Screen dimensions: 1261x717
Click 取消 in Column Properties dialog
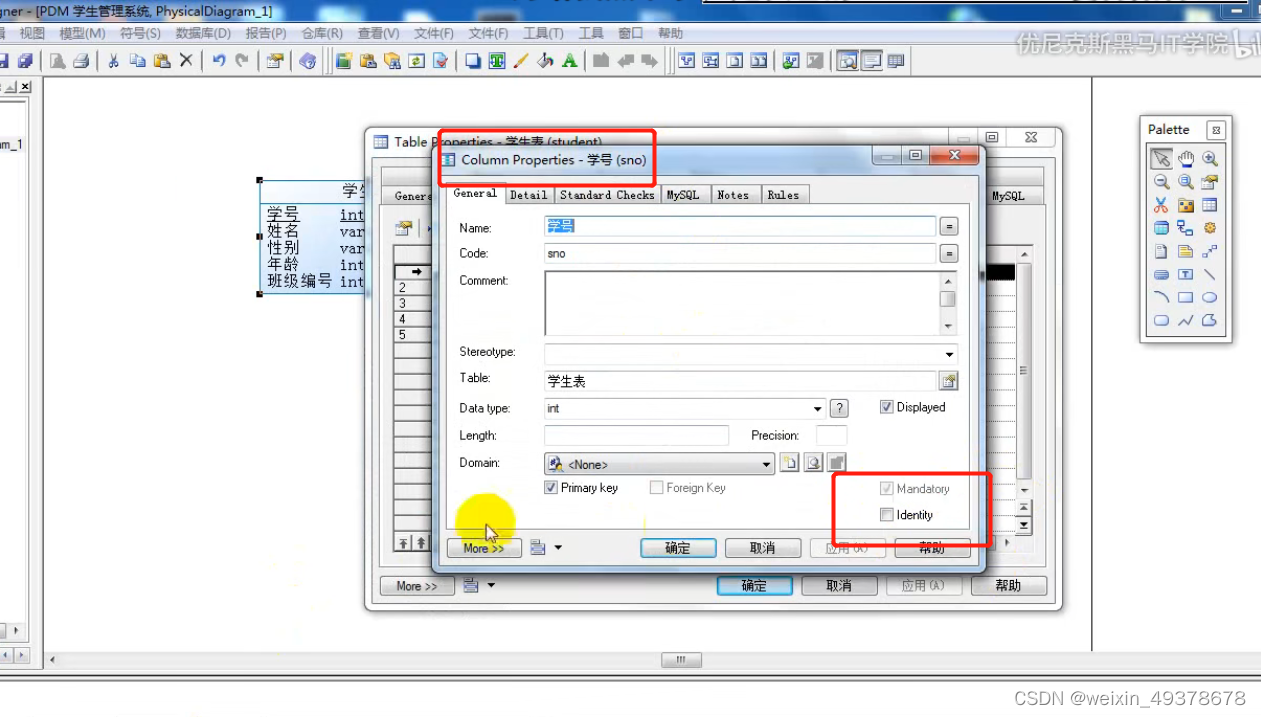tap(763, 548)
